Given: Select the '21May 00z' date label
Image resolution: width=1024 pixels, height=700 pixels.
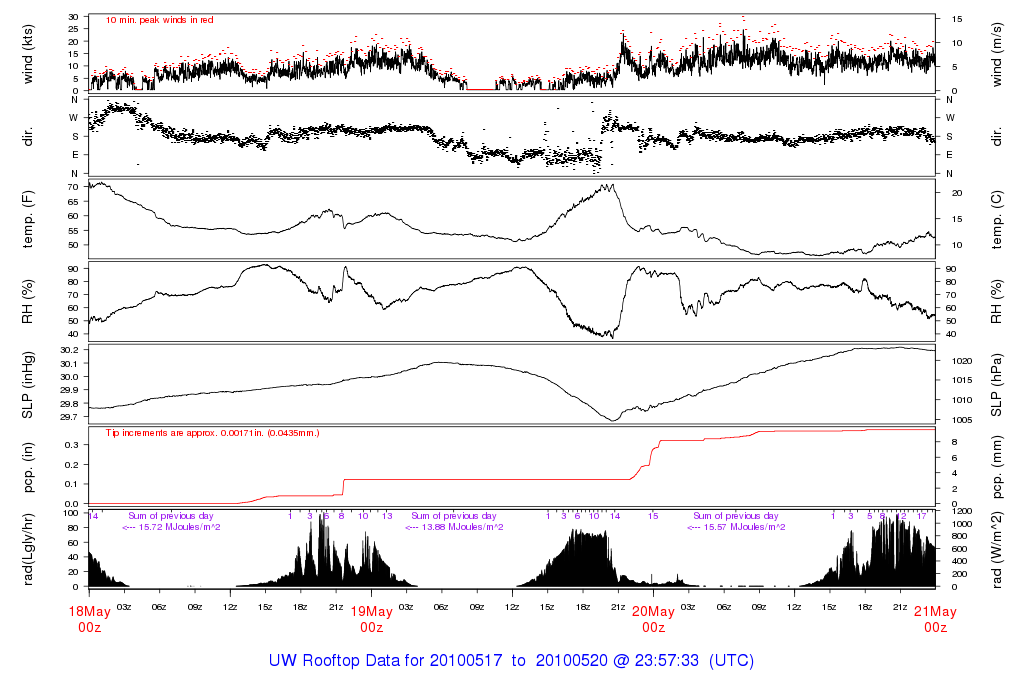Looking at the screenshot, I should pyautogui.click(x=935, y=619).
